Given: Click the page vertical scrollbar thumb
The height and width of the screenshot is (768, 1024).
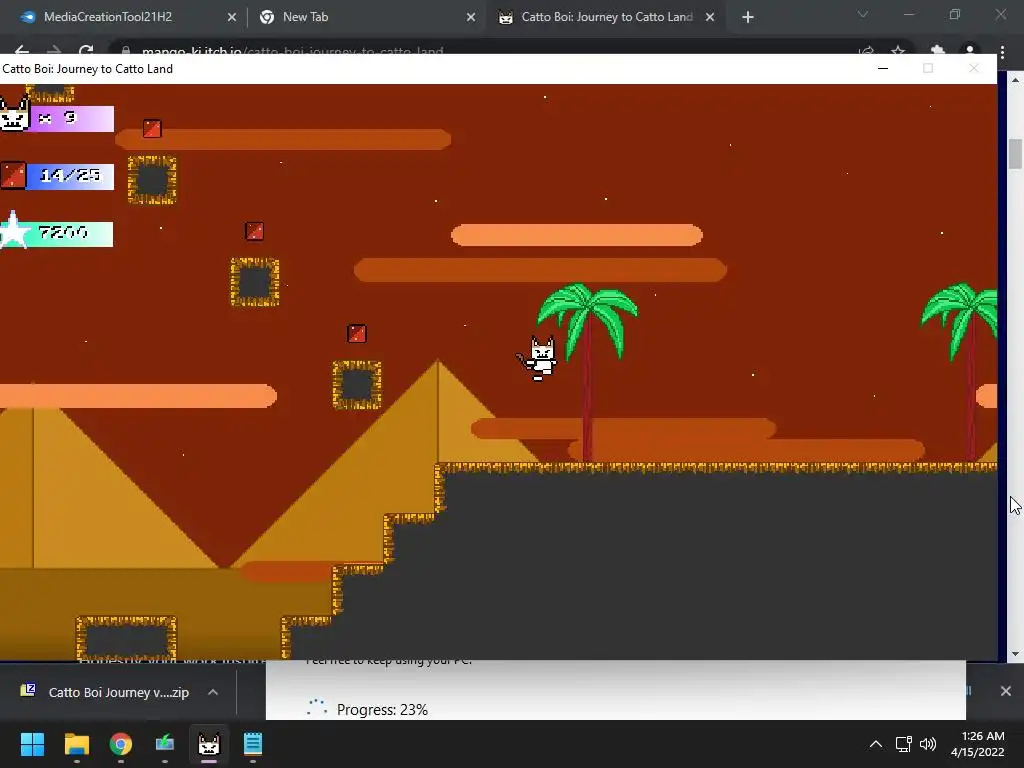Looking at the screenshot, I should (x=1015, y=154).
